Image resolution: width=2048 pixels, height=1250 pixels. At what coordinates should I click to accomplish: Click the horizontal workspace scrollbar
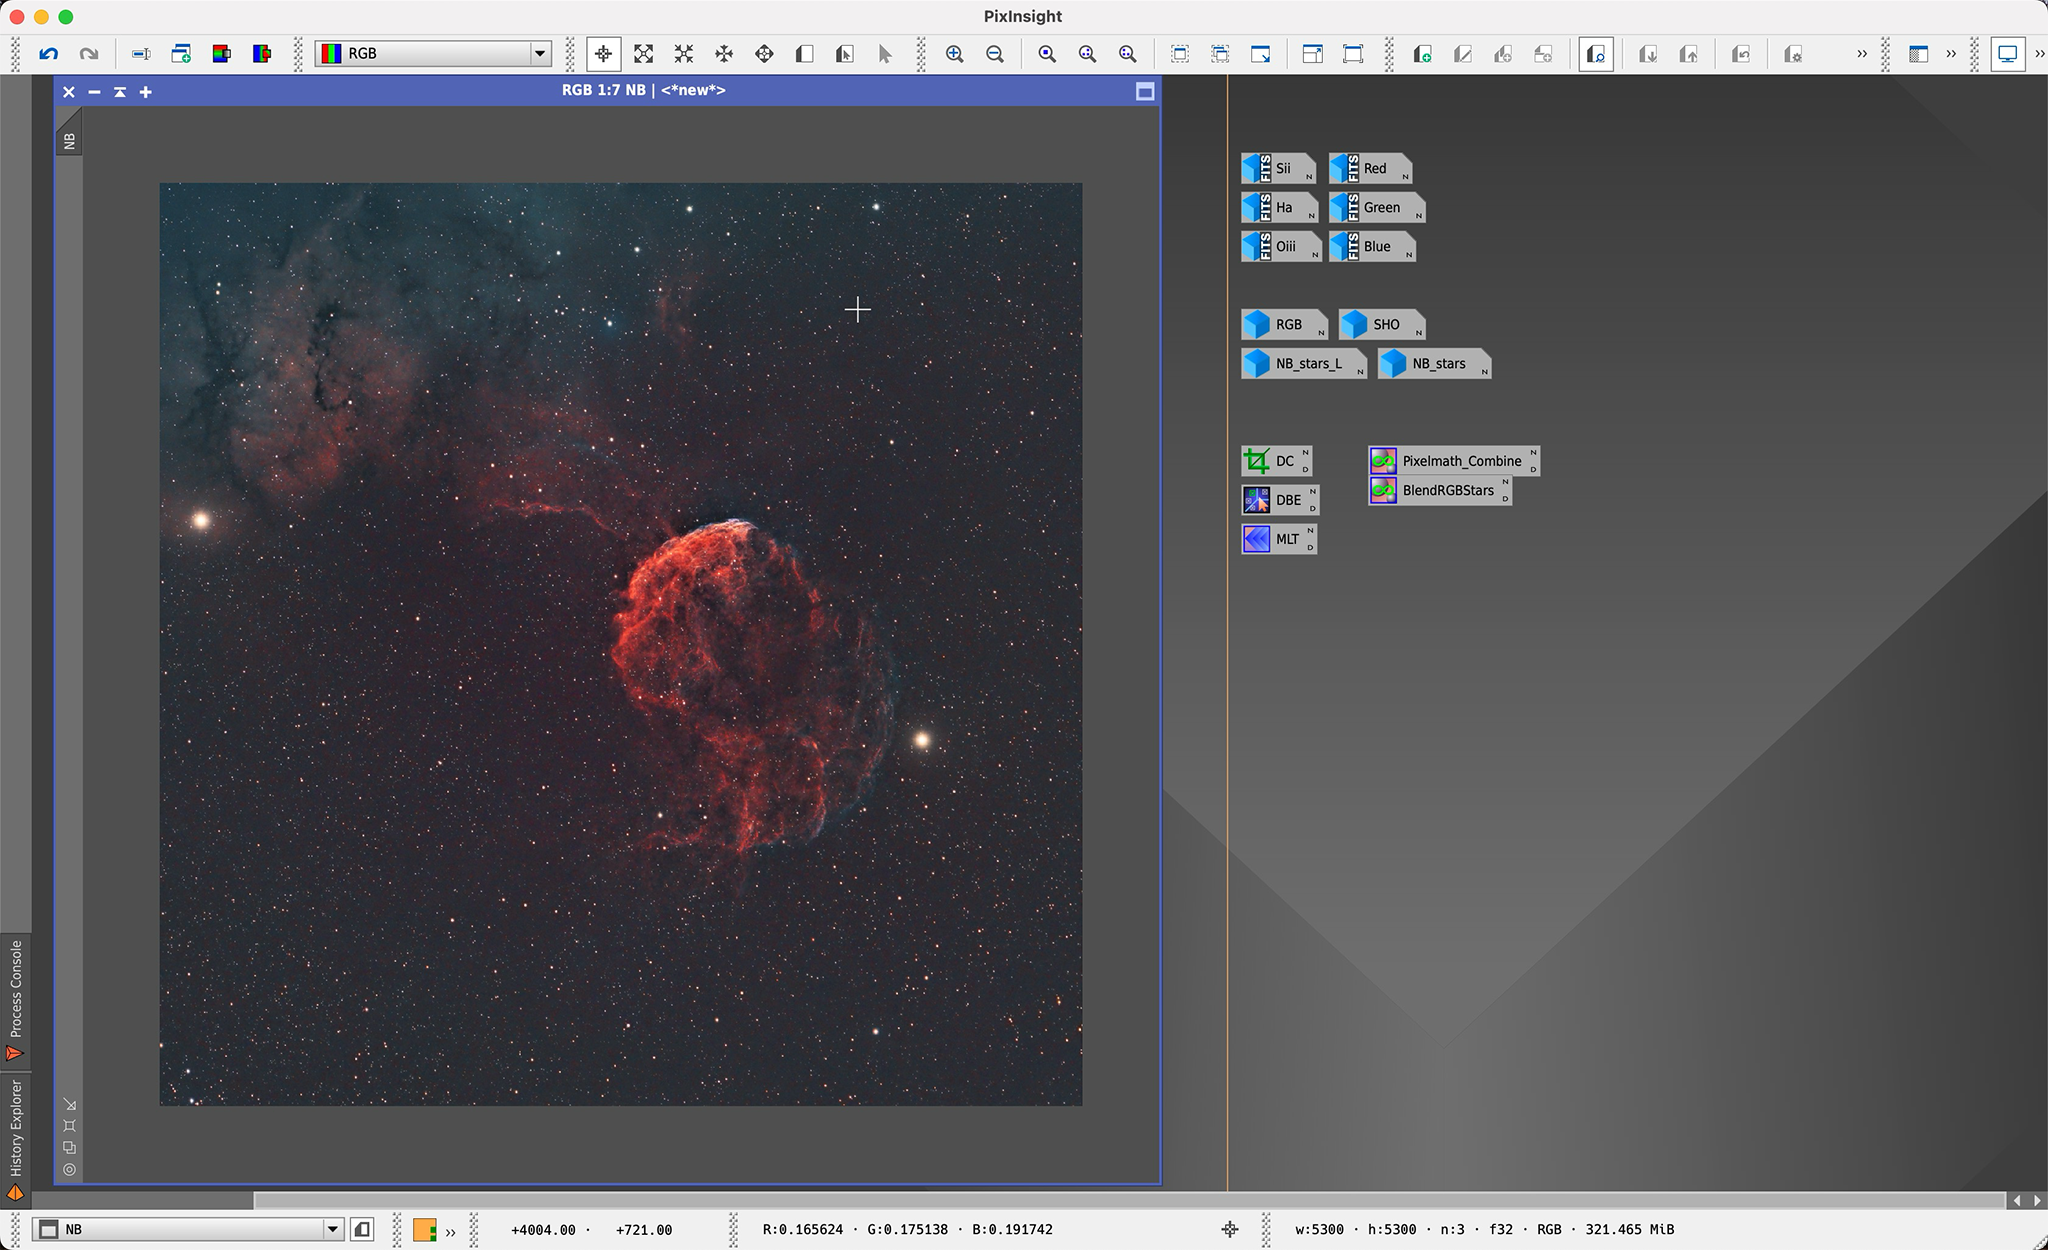[x=1129, y=1200]
